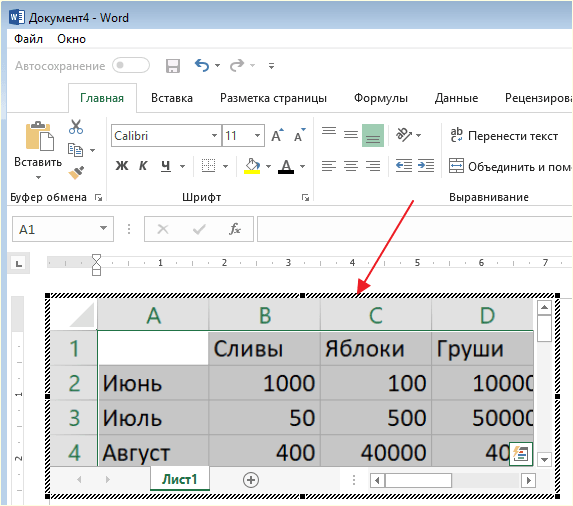Open the font size 11 dropdown
This screenshot has width=573, height=506.
pyautogui.click(x=258, y=136)
